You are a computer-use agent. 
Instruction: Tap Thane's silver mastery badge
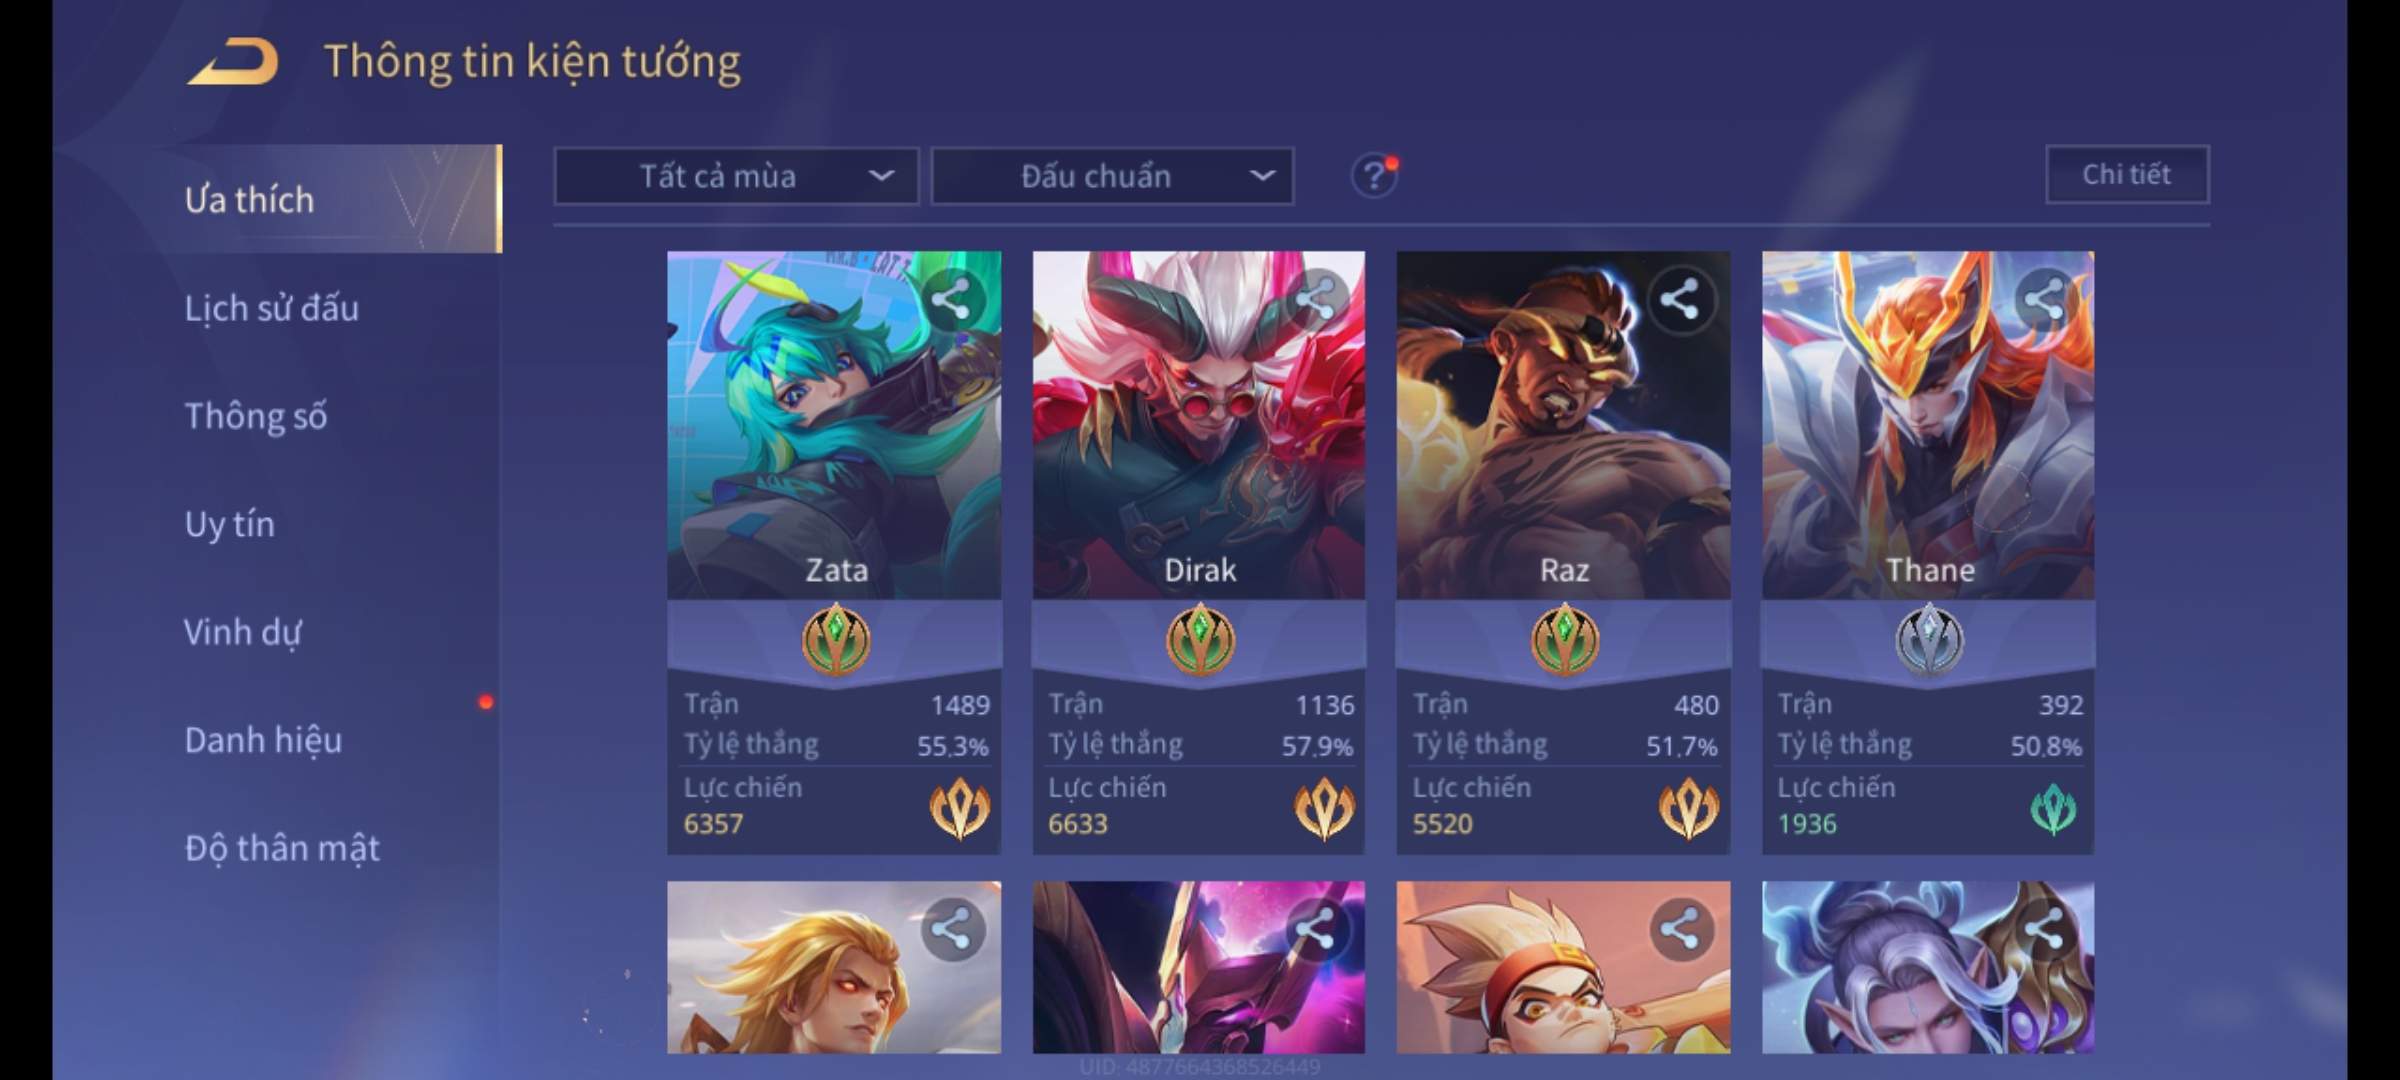[x=1929, y=640]
